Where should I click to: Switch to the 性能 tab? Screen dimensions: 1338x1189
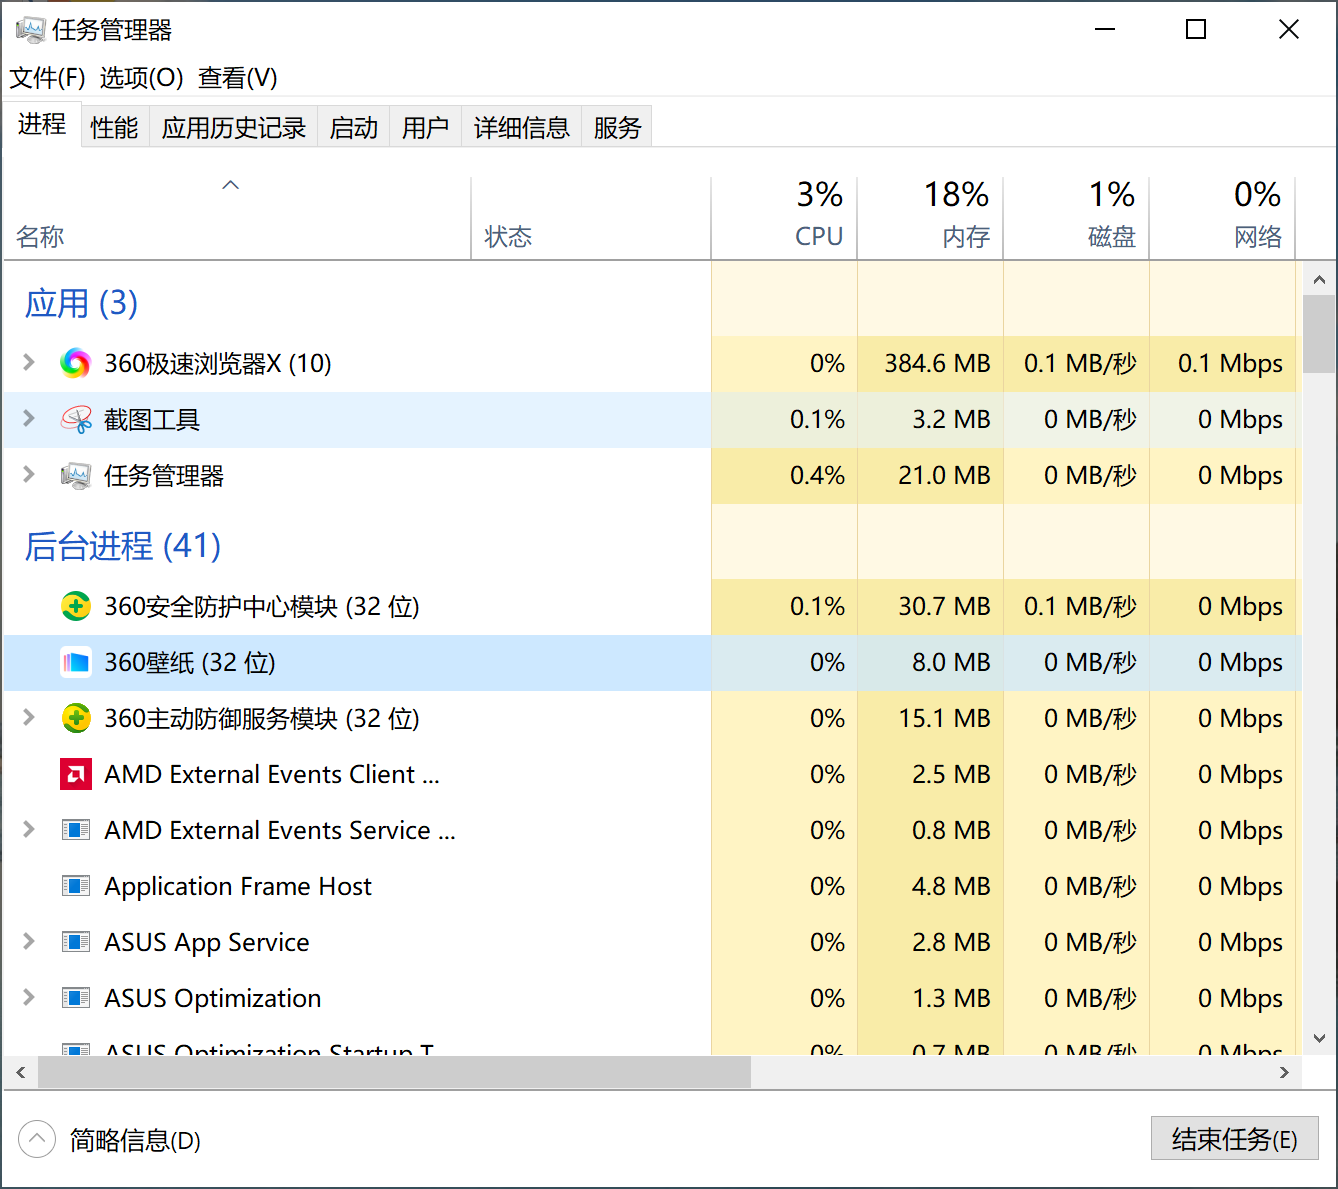coord(114,127)
